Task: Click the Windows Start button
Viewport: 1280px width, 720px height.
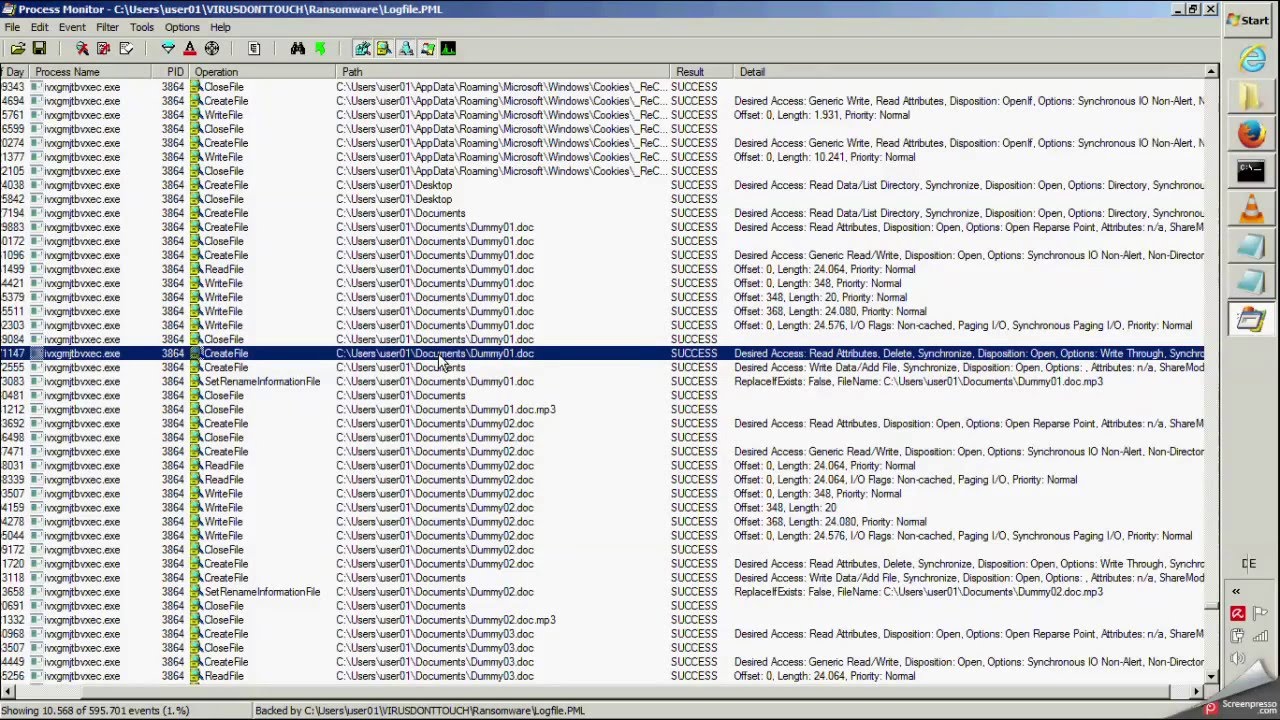Action: tap(1250, 20)
